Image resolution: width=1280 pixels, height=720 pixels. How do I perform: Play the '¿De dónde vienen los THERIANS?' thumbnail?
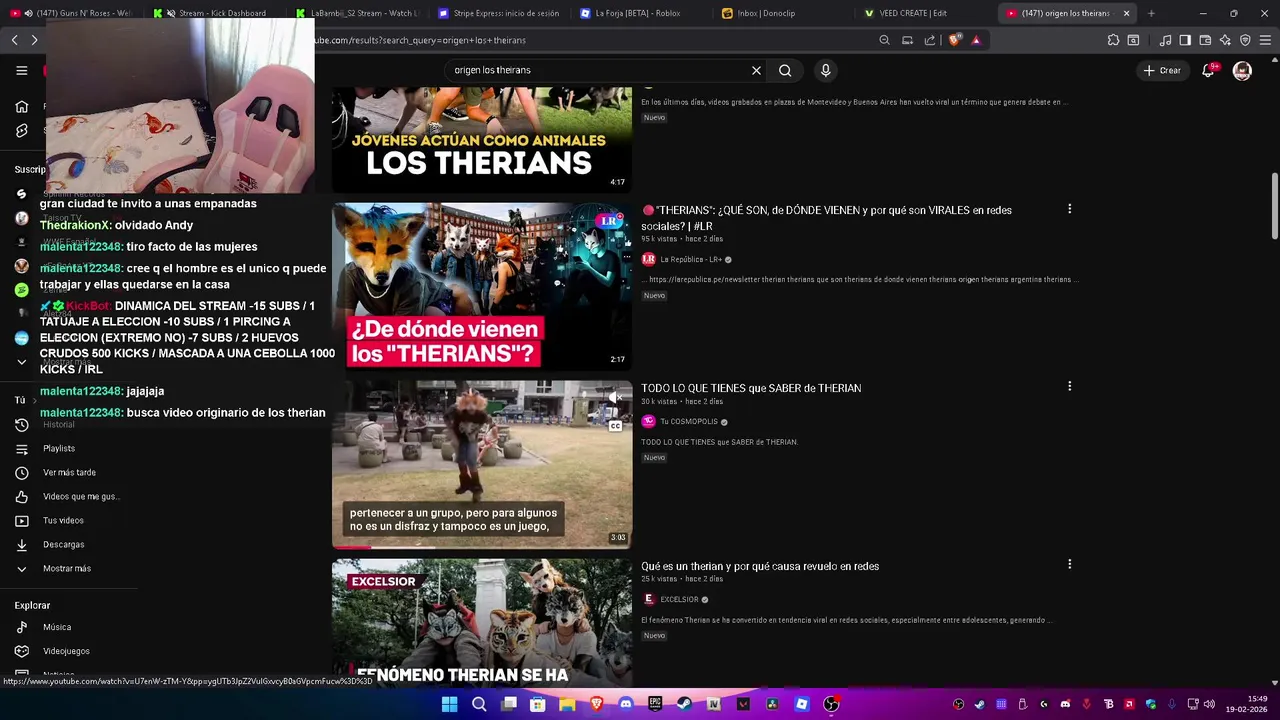coord(482,286)
